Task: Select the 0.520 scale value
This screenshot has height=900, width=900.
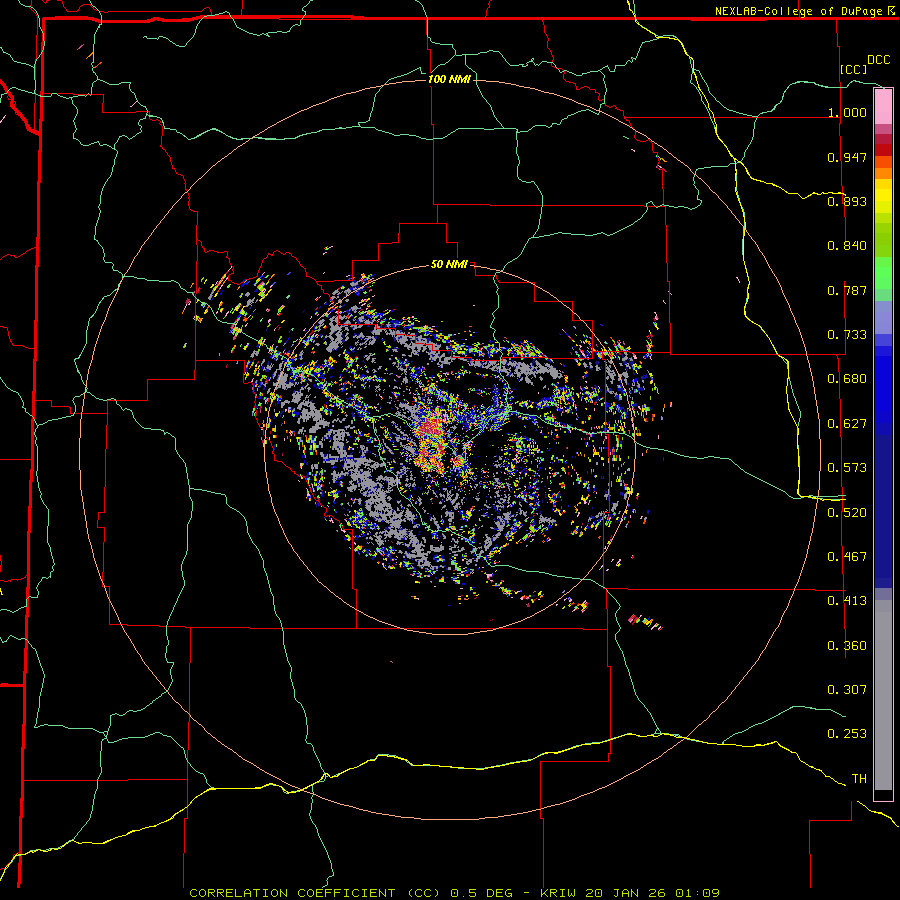Action: coord(847,513)
